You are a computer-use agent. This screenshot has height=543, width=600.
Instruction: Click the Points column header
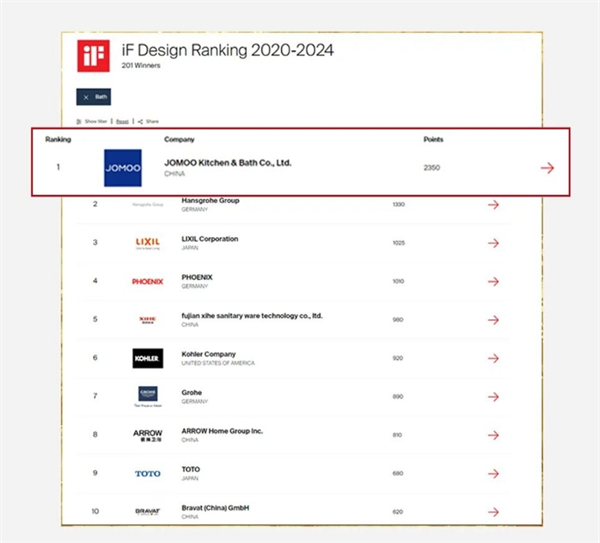click(433, 139)
